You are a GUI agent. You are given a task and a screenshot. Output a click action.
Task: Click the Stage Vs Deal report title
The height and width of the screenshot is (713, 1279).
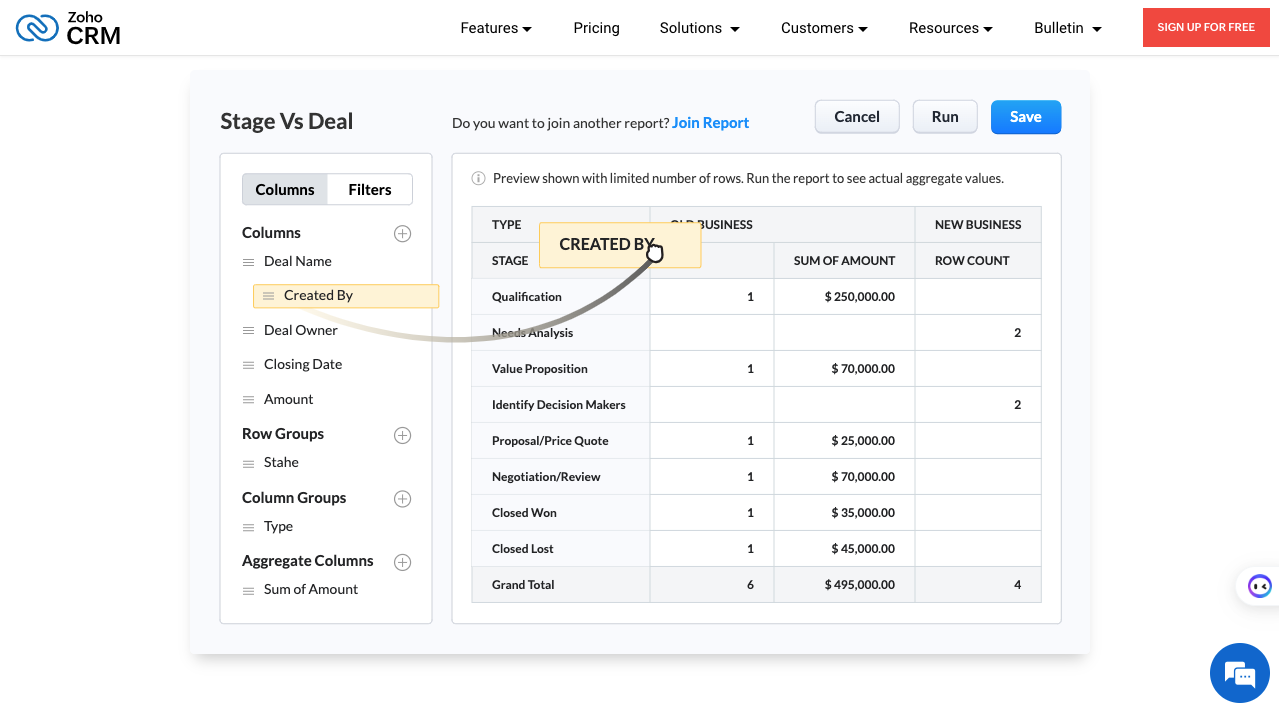287,122
